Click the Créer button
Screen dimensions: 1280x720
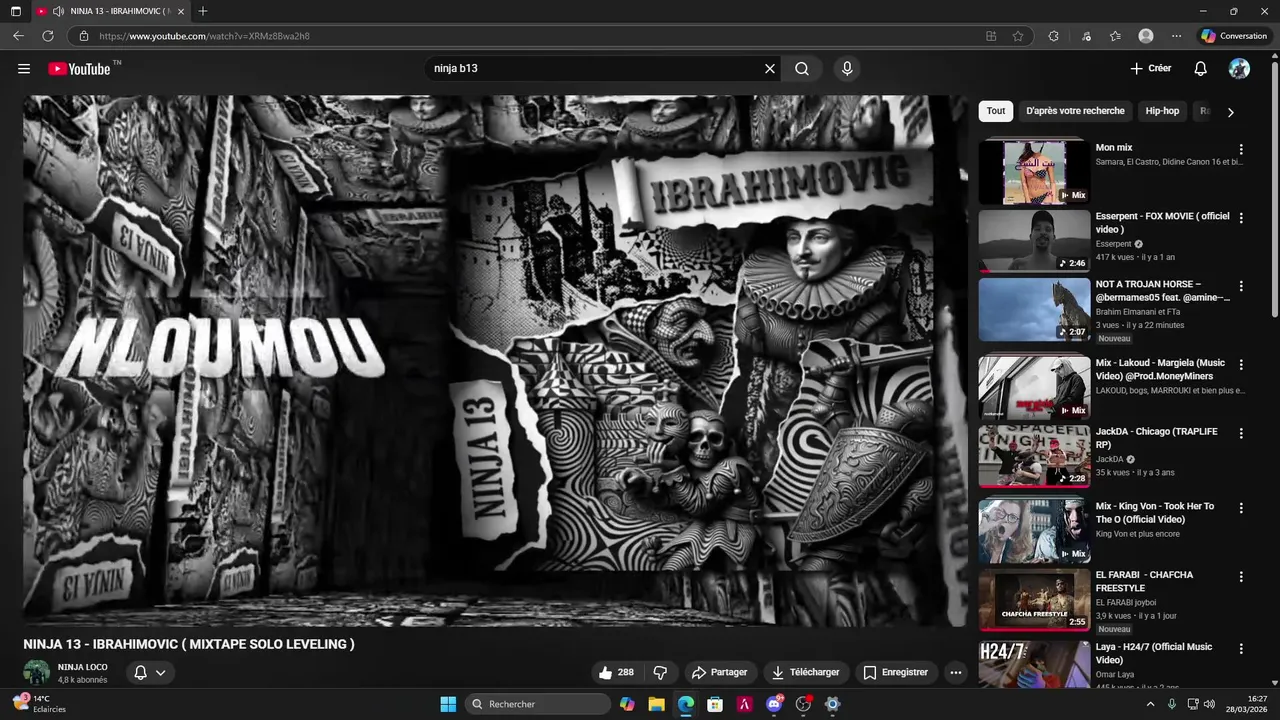[x=1150, y=69]
